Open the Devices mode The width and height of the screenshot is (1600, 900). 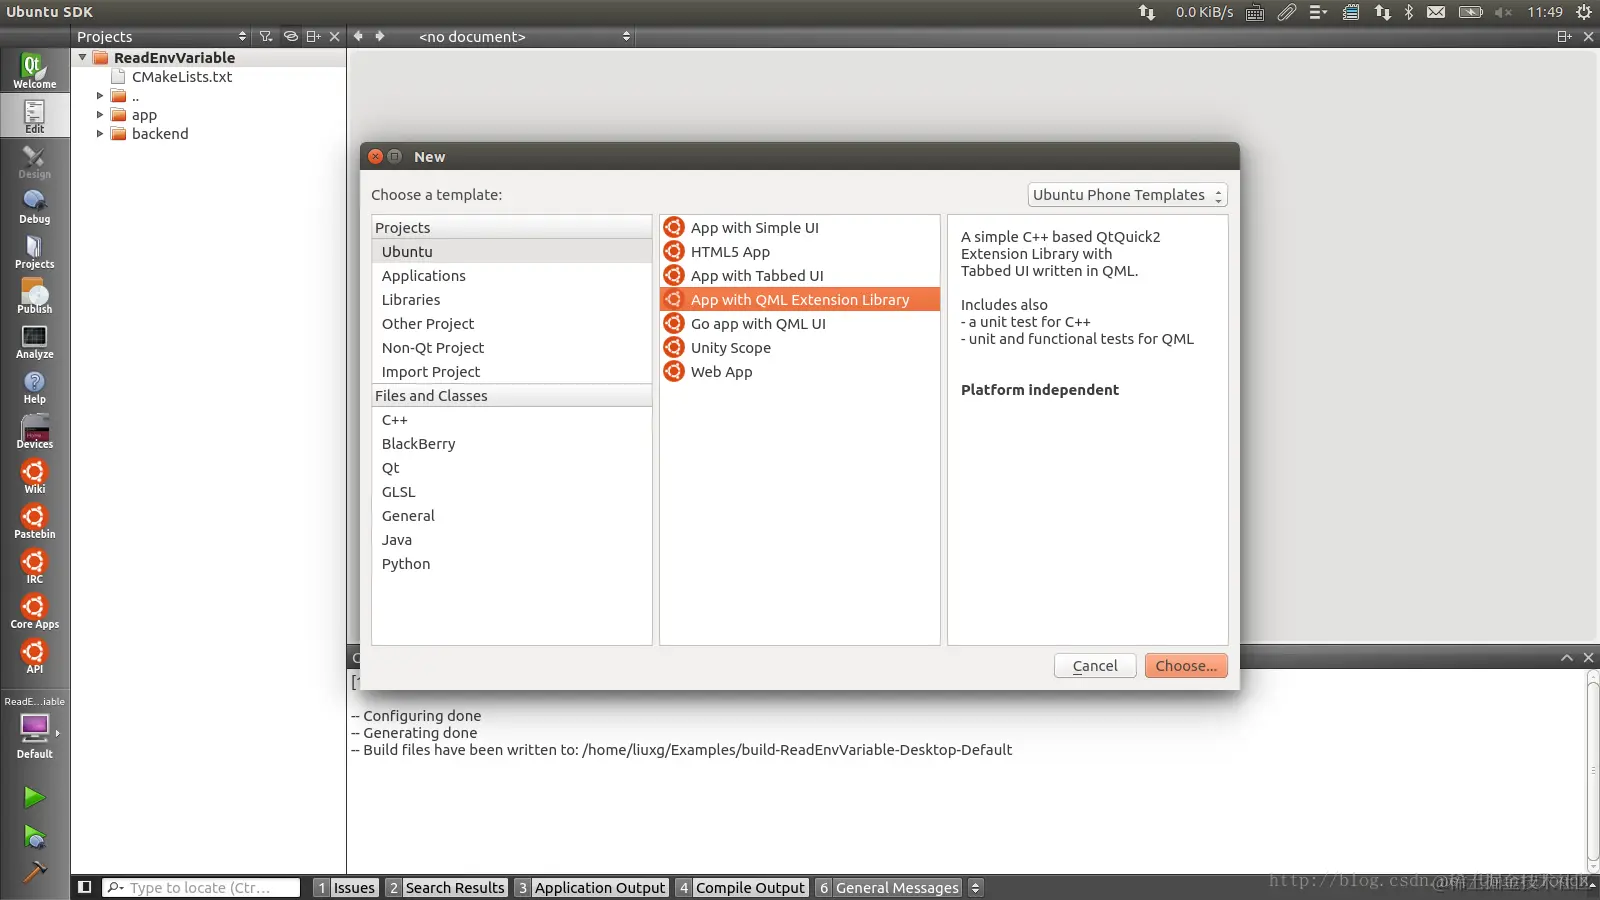coord(34,432)
